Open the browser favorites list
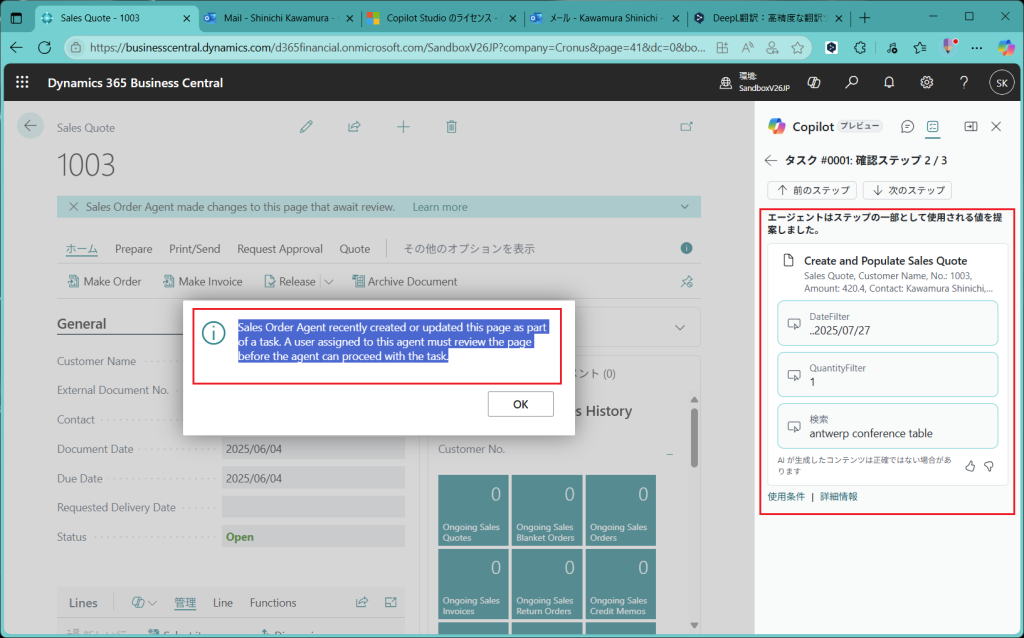 [920, 47]
